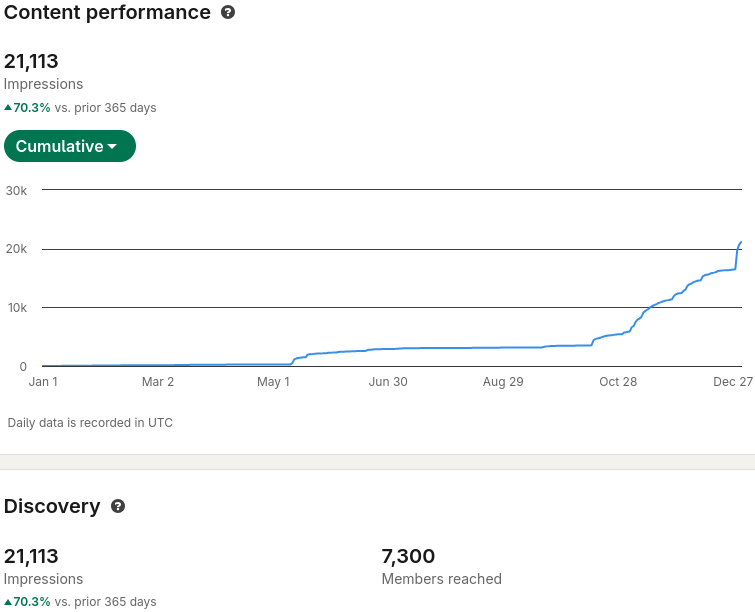Click green up-arrow icon under Content performance impressions
The height and width of the screenshot is (612, 755).
[x=8, y=108]
